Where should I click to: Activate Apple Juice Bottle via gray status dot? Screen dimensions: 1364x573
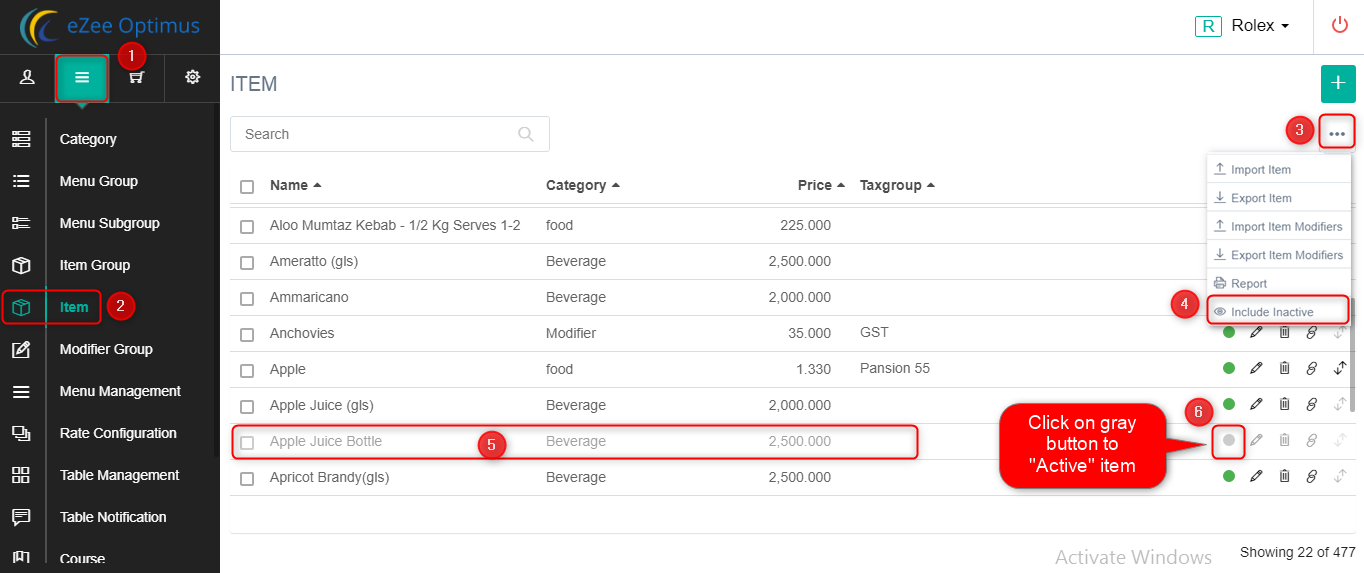1229,440
